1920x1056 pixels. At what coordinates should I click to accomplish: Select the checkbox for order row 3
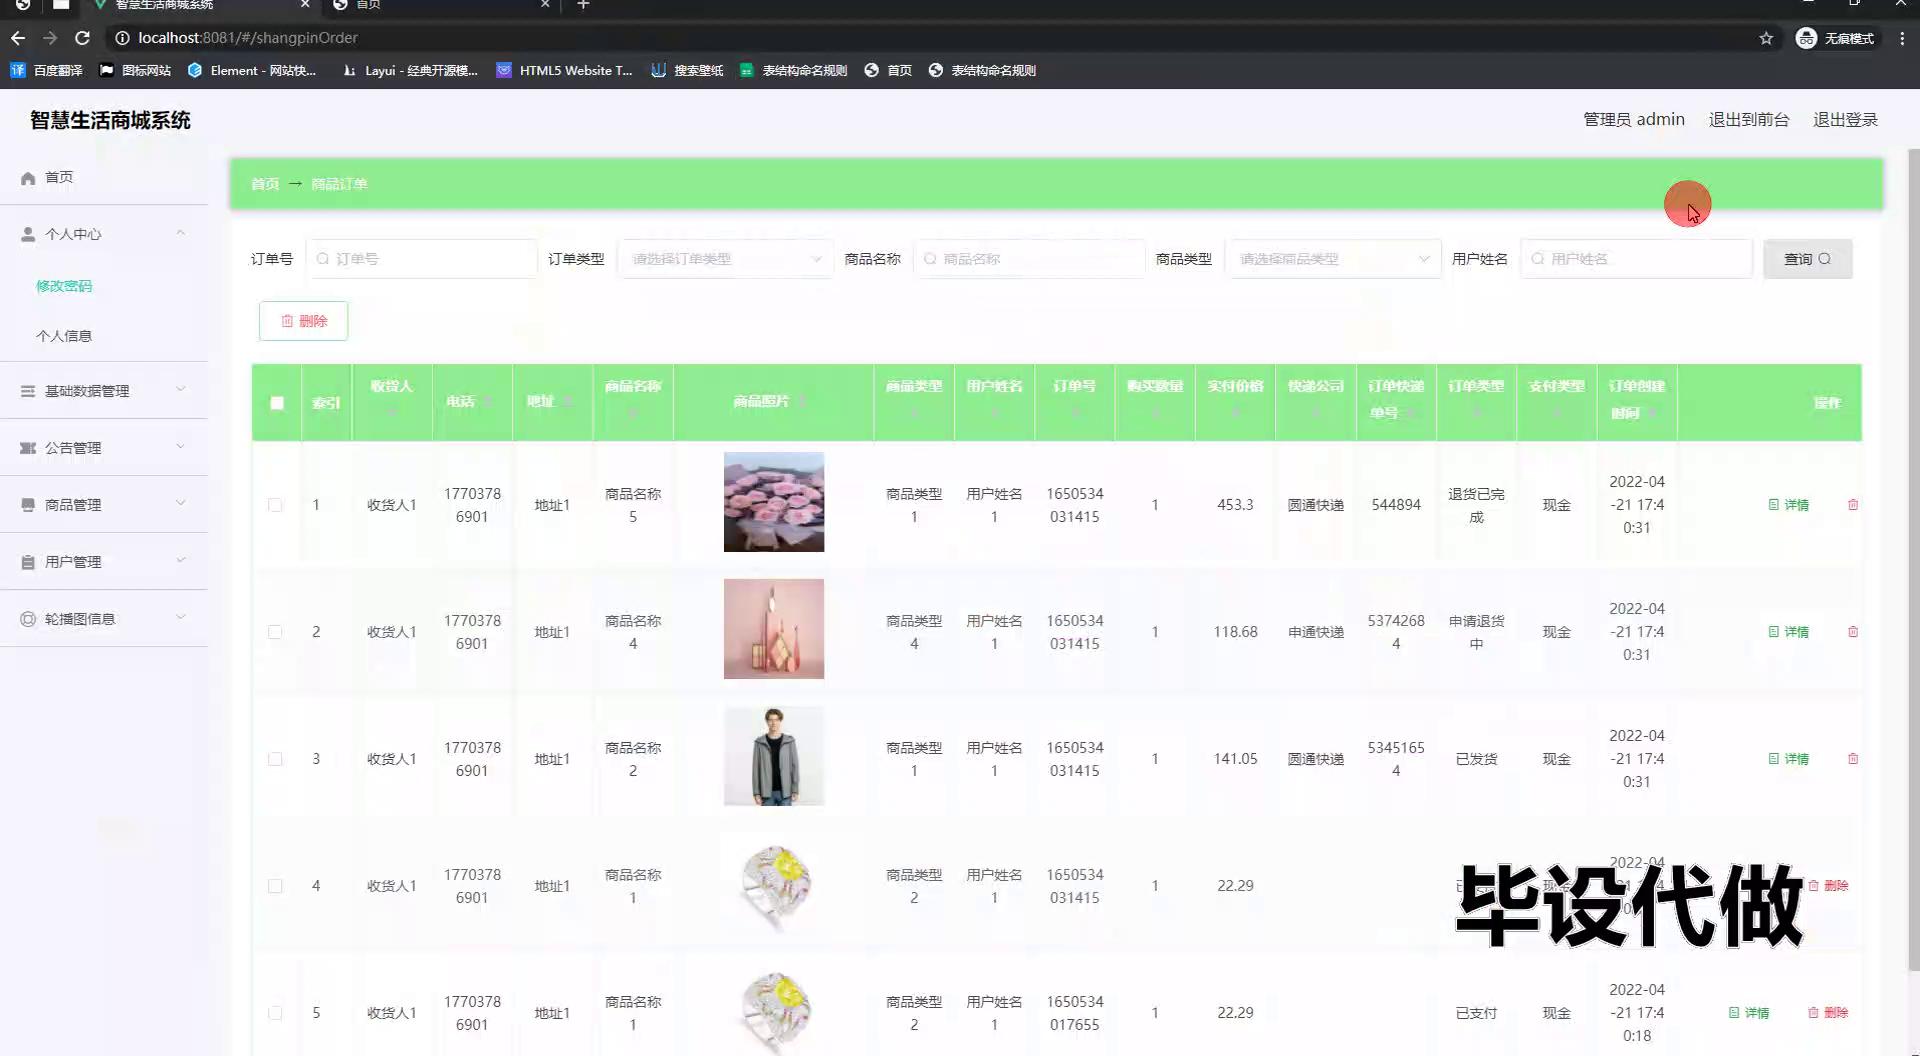pos(275,759)
